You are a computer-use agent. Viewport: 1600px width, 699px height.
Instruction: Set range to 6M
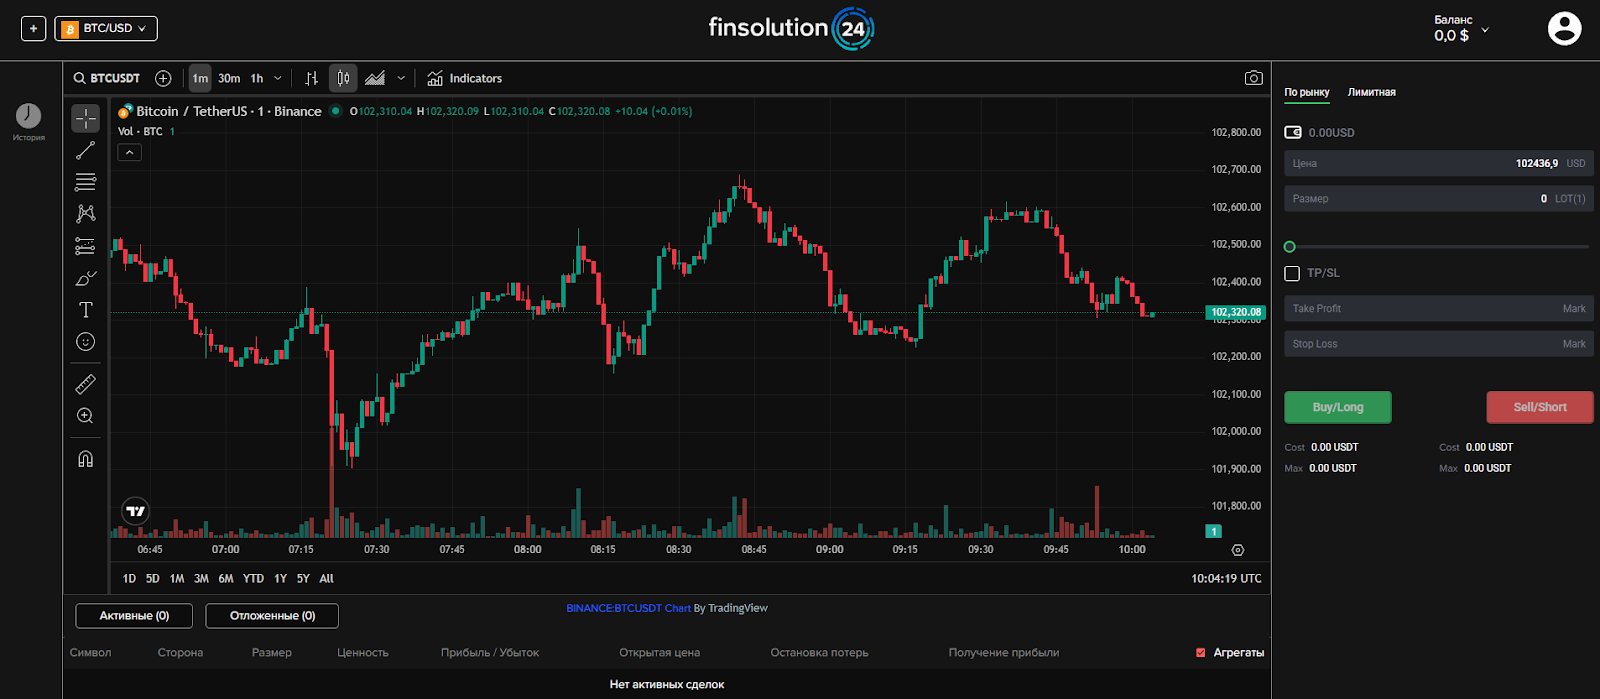226,578
